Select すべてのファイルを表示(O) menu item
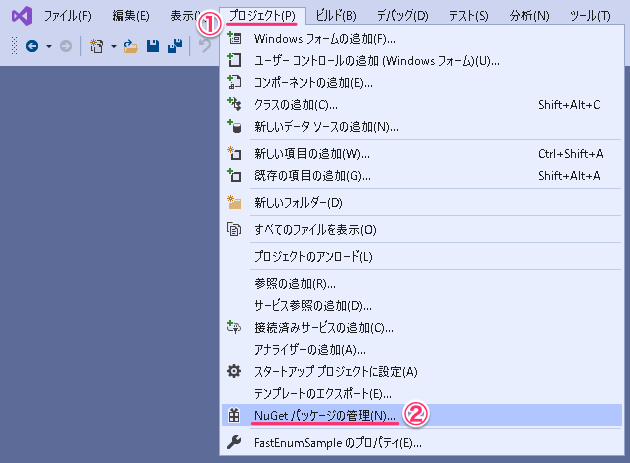The height and width of the screenshot is (463, 630). [422, 230]
